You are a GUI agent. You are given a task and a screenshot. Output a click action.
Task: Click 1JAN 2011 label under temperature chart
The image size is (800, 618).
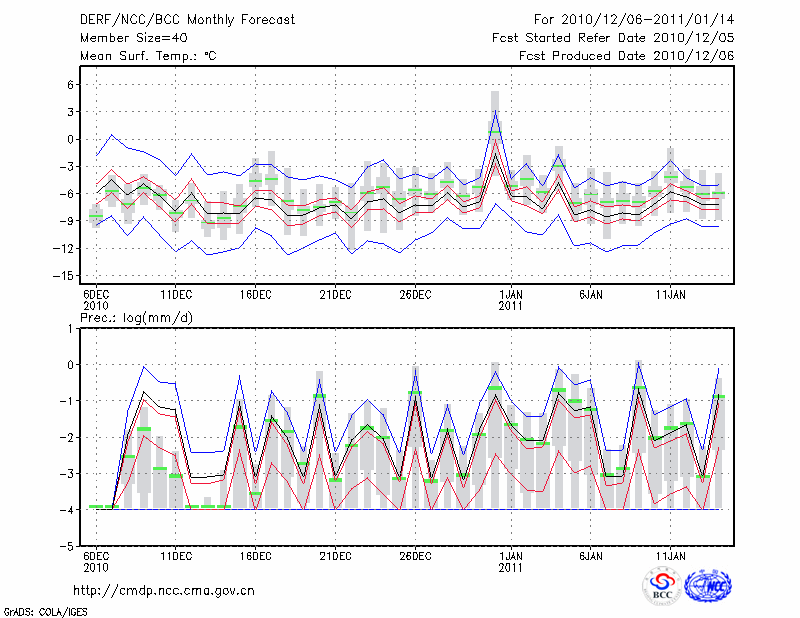[511, 299]
